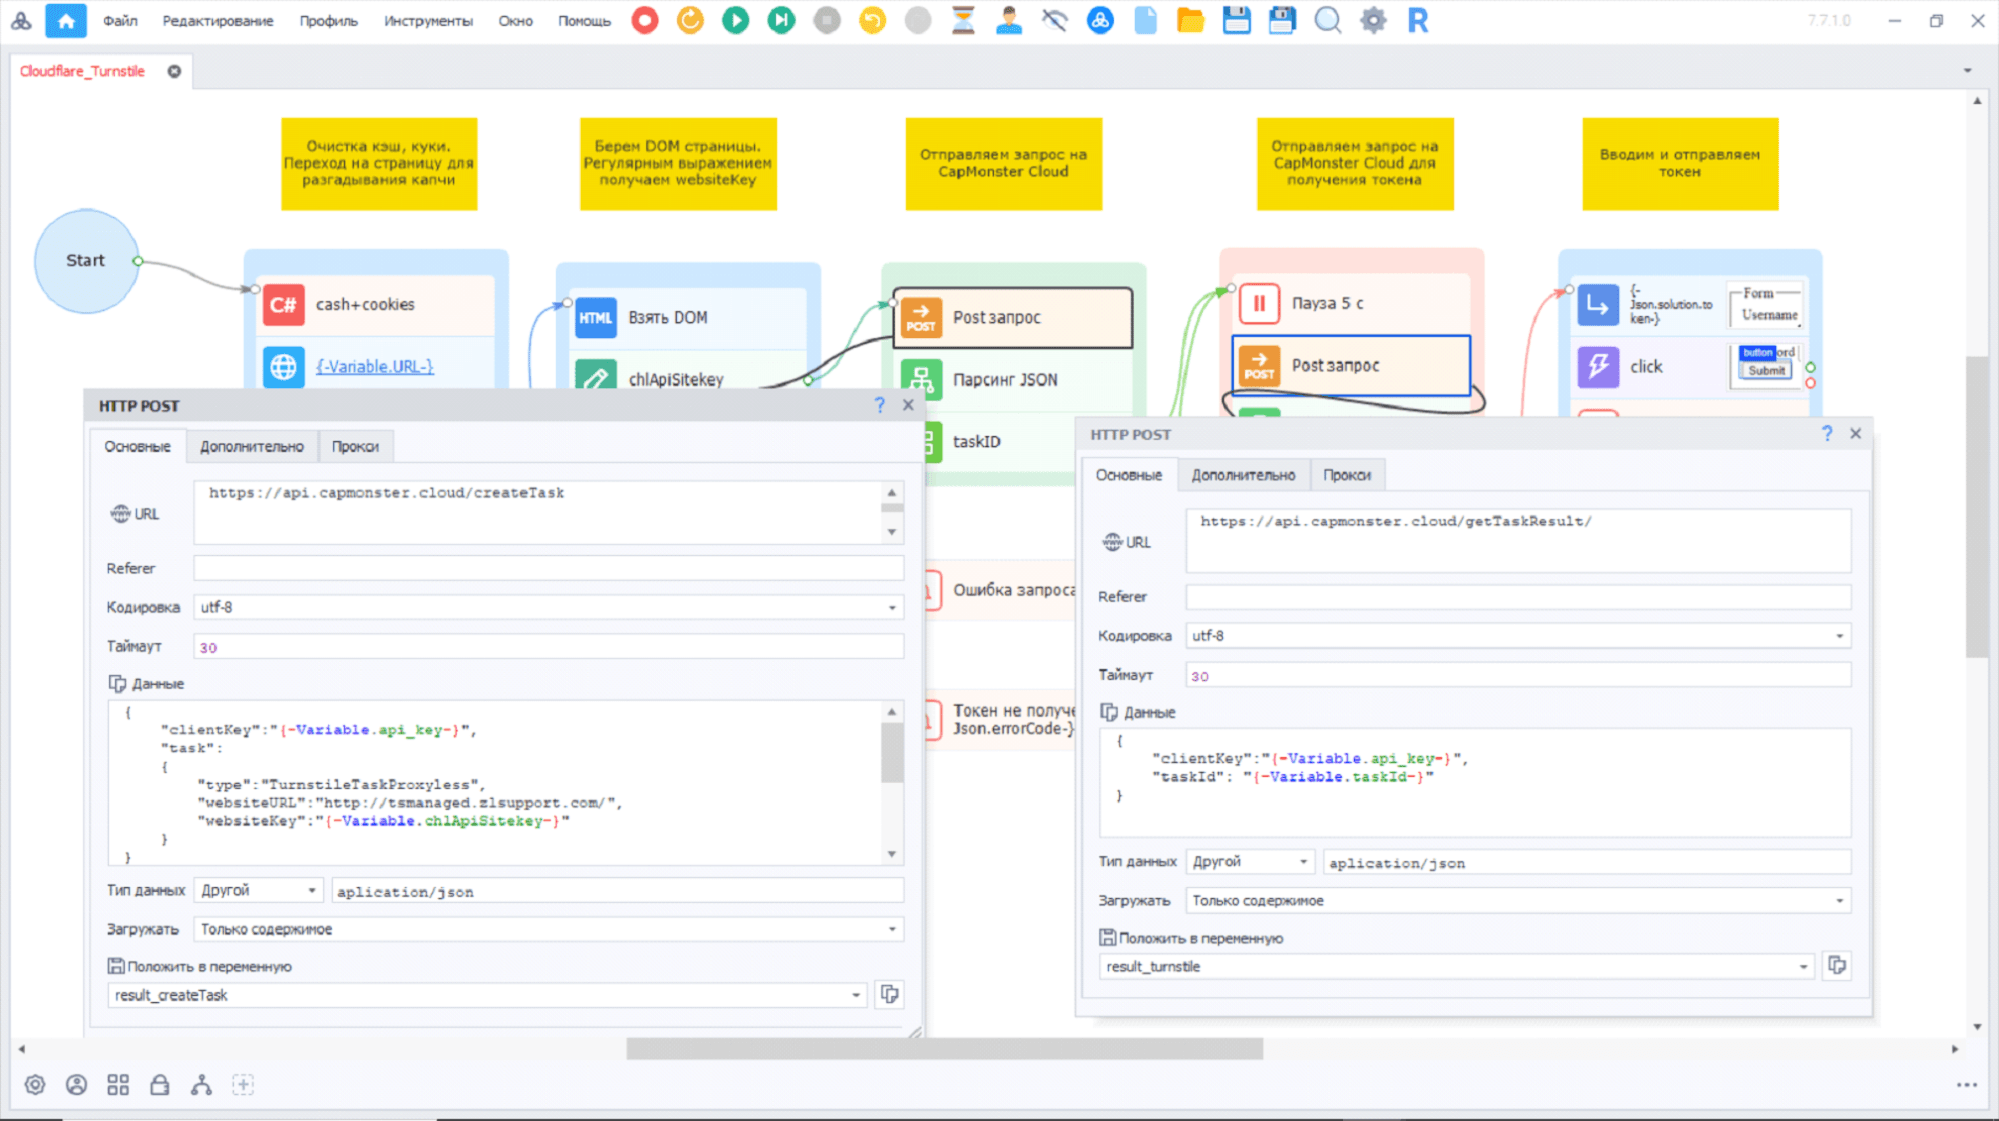Screen dimensions: 1999x1121
Task: Save project with floppy disk icon
Action: (x=1237, y=20)
